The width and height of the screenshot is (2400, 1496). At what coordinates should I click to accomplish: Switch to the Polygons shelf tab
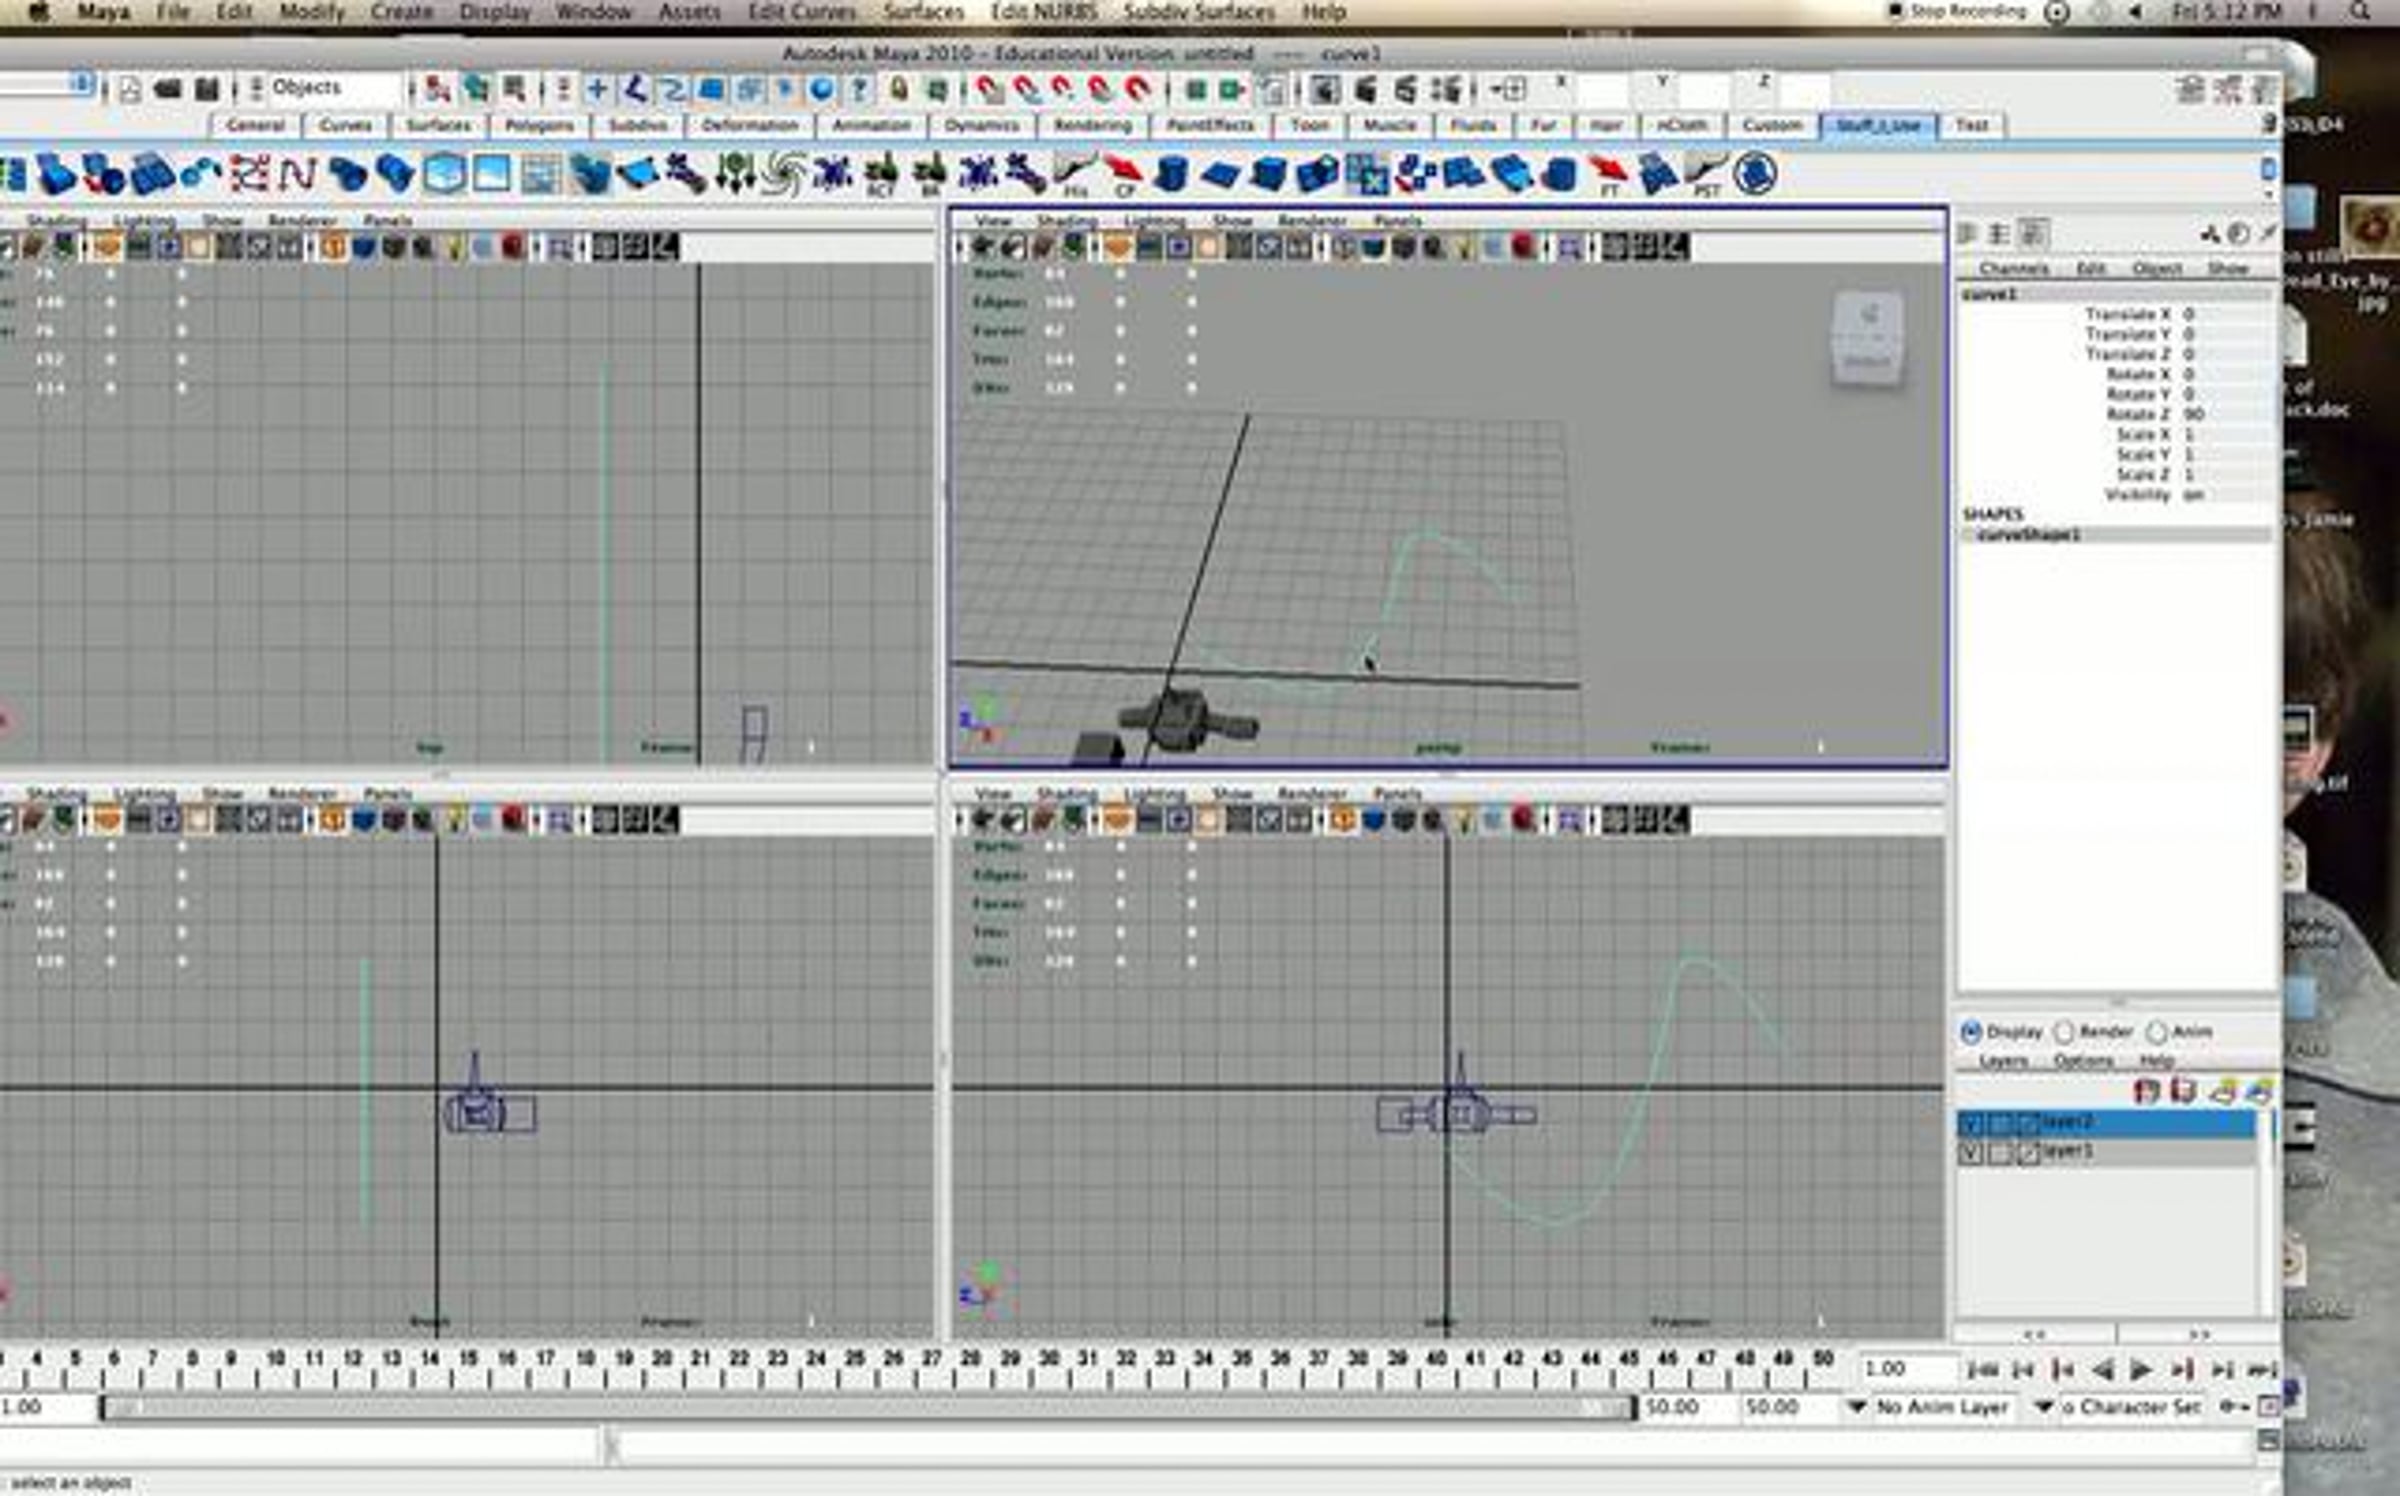coord(538,125)
